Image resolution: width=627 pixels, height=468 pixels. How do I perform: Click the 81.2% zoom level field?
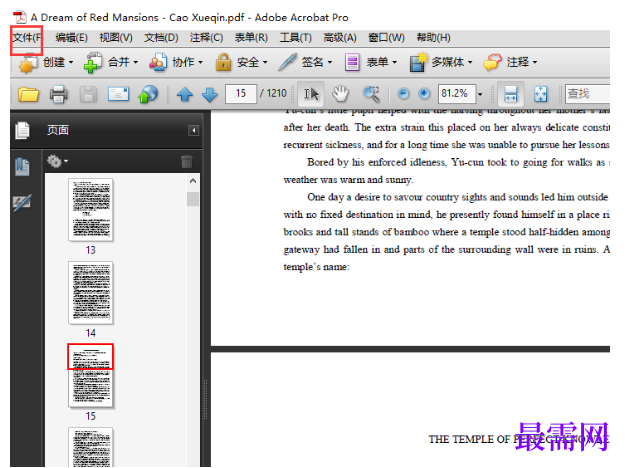pos(457,94)
